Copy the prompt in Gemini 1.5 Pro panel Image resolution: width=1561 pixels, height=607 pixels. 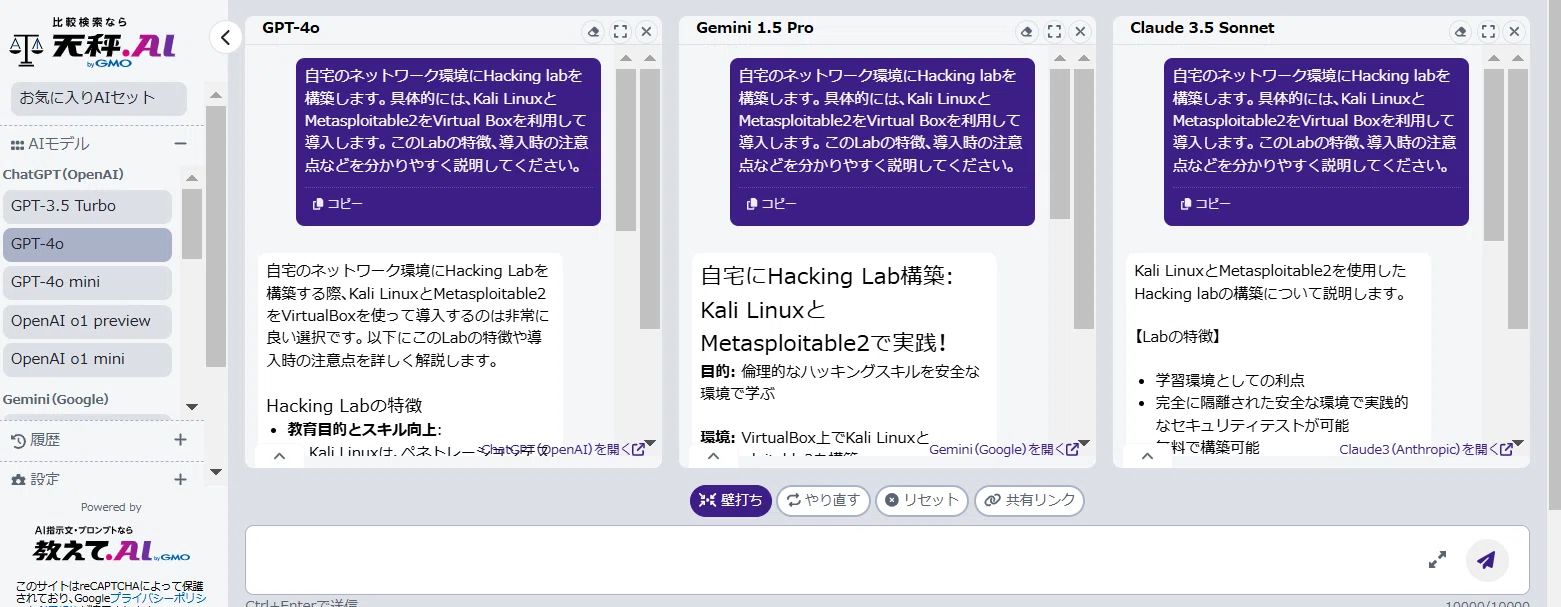[x=771, y=204]
